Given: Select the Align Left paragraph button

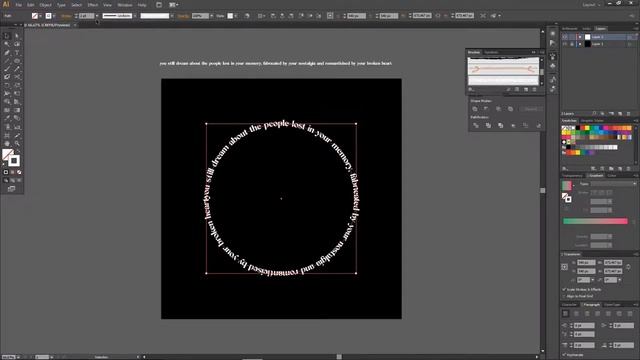Looking at the screenshot, I should point(565,313).
